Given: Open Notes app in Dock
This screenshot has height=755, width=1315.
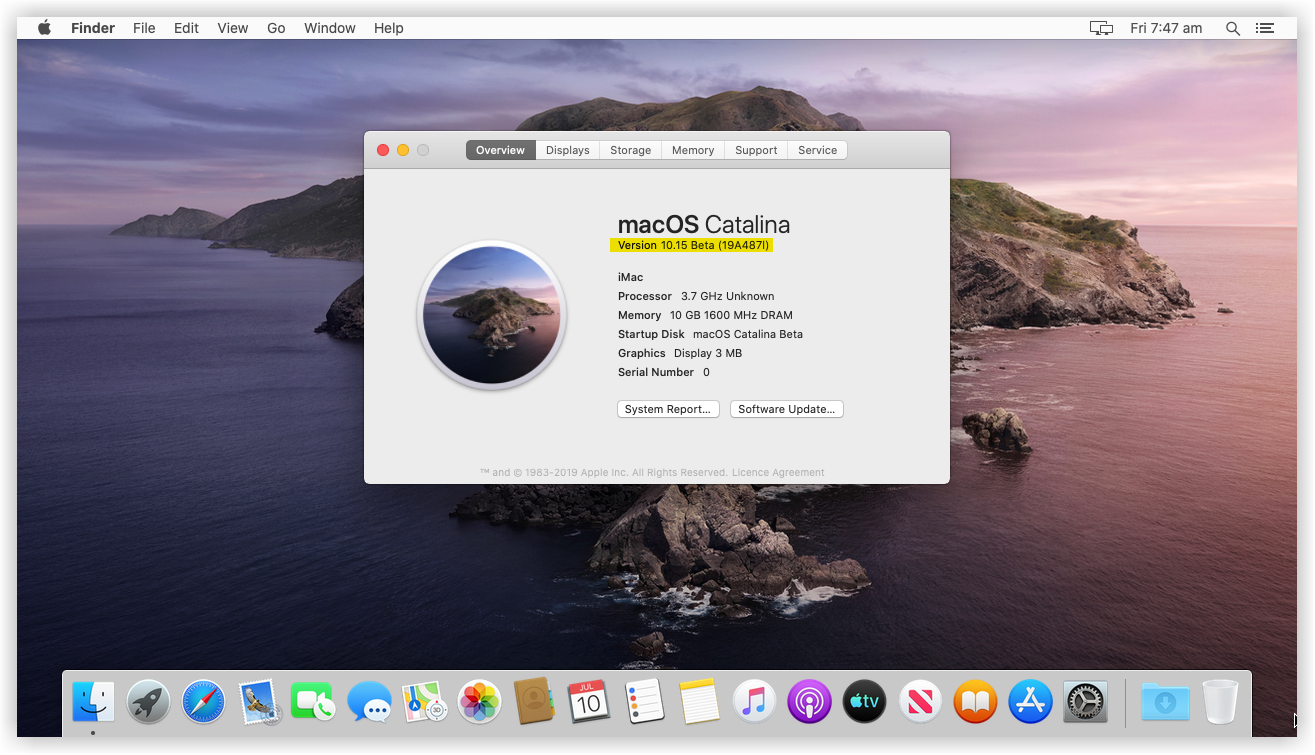Looking at the screenshot, I should point(699,701).
